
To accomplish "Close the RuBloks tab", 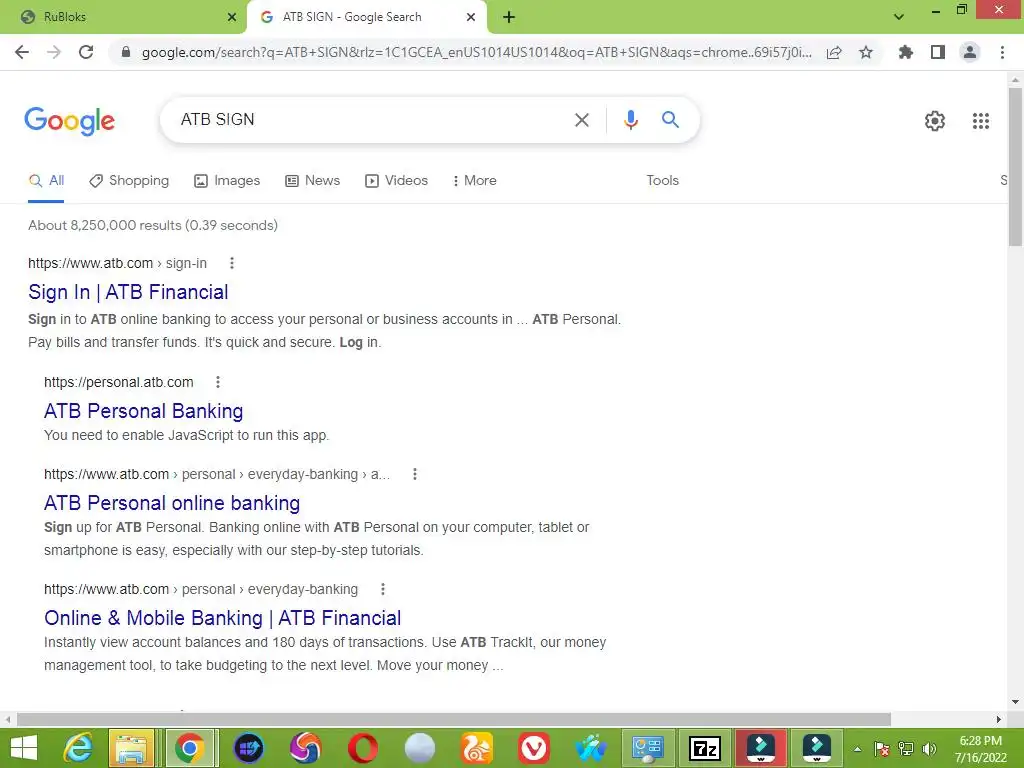I will click(x=232, y=17).
